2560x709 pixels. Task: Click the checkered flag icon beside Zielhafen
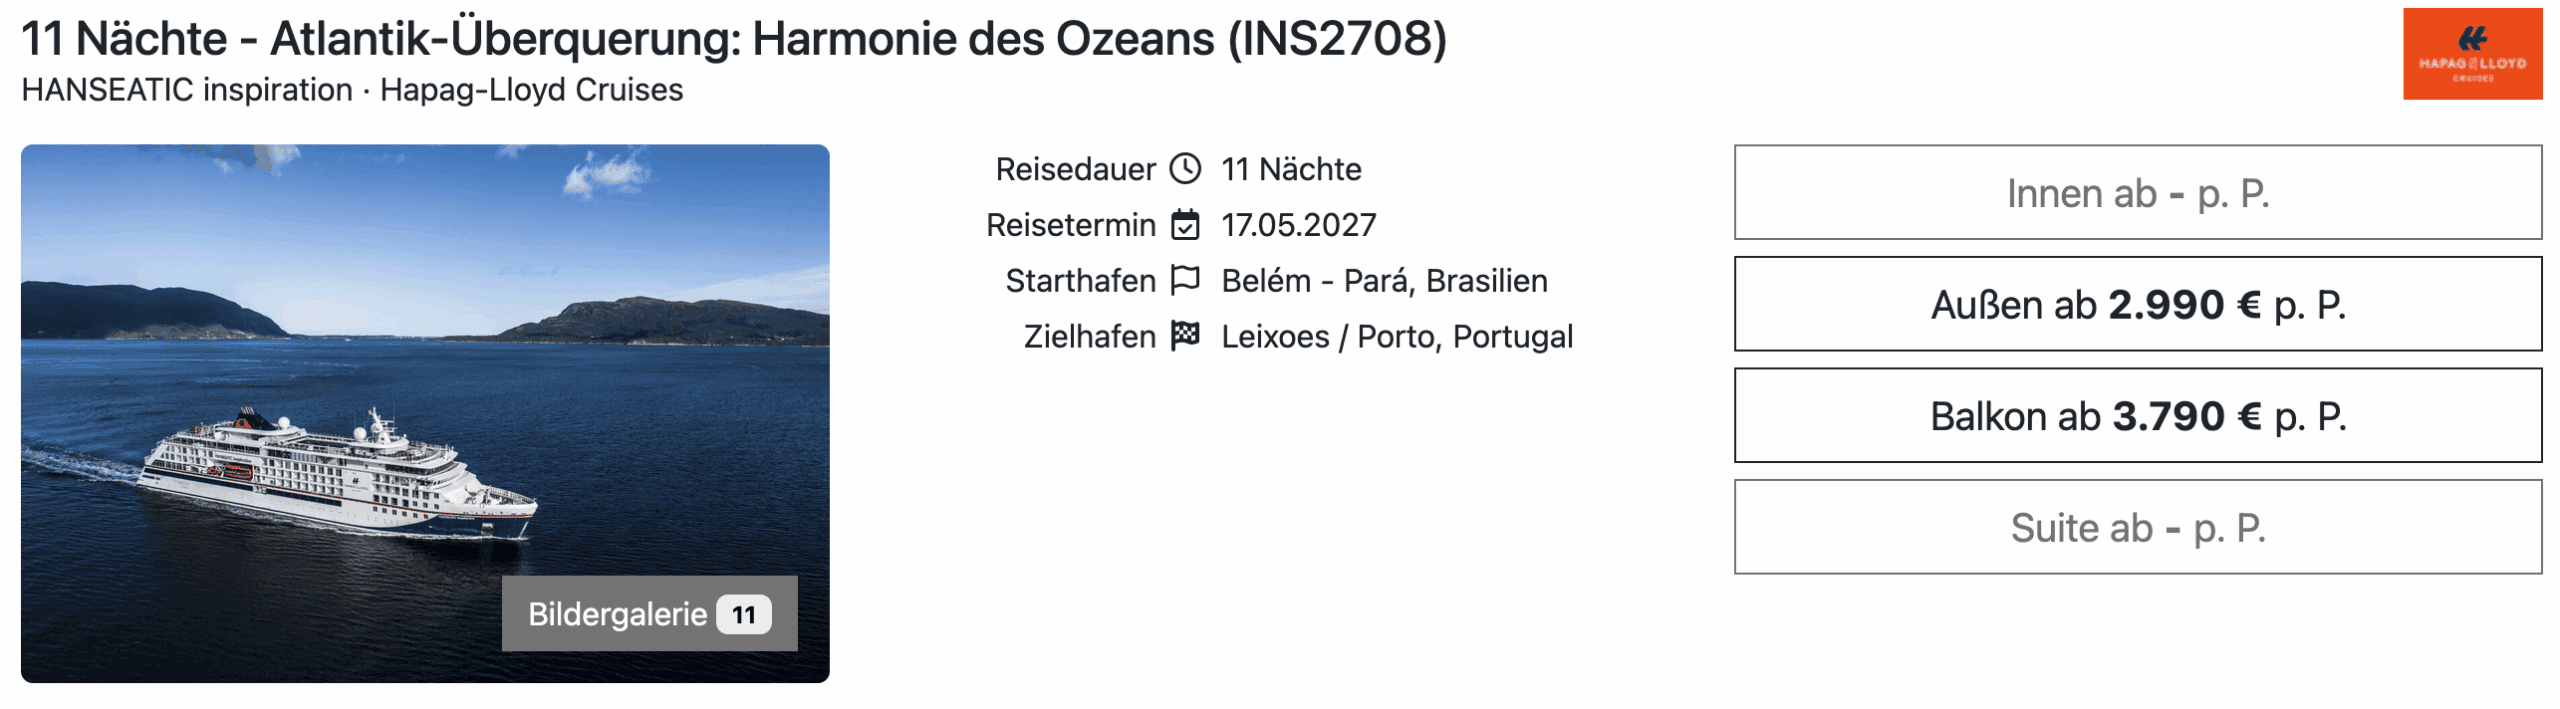pyautogui.click(x=1185, y=336)
